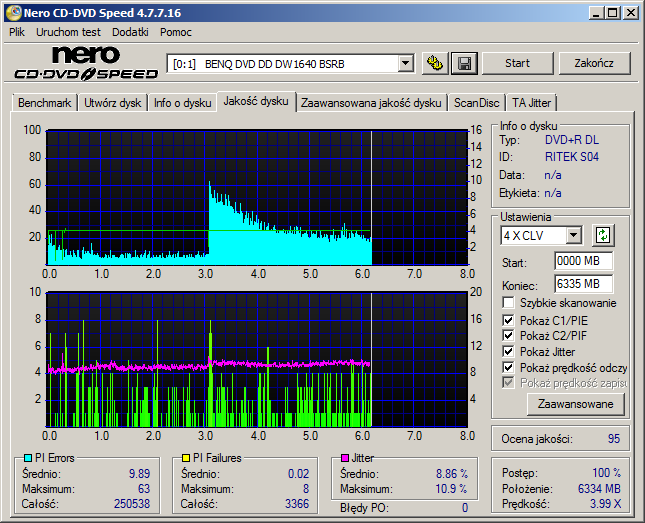
Task: Click the Koniec 6335 MB field
Action: 583,284
